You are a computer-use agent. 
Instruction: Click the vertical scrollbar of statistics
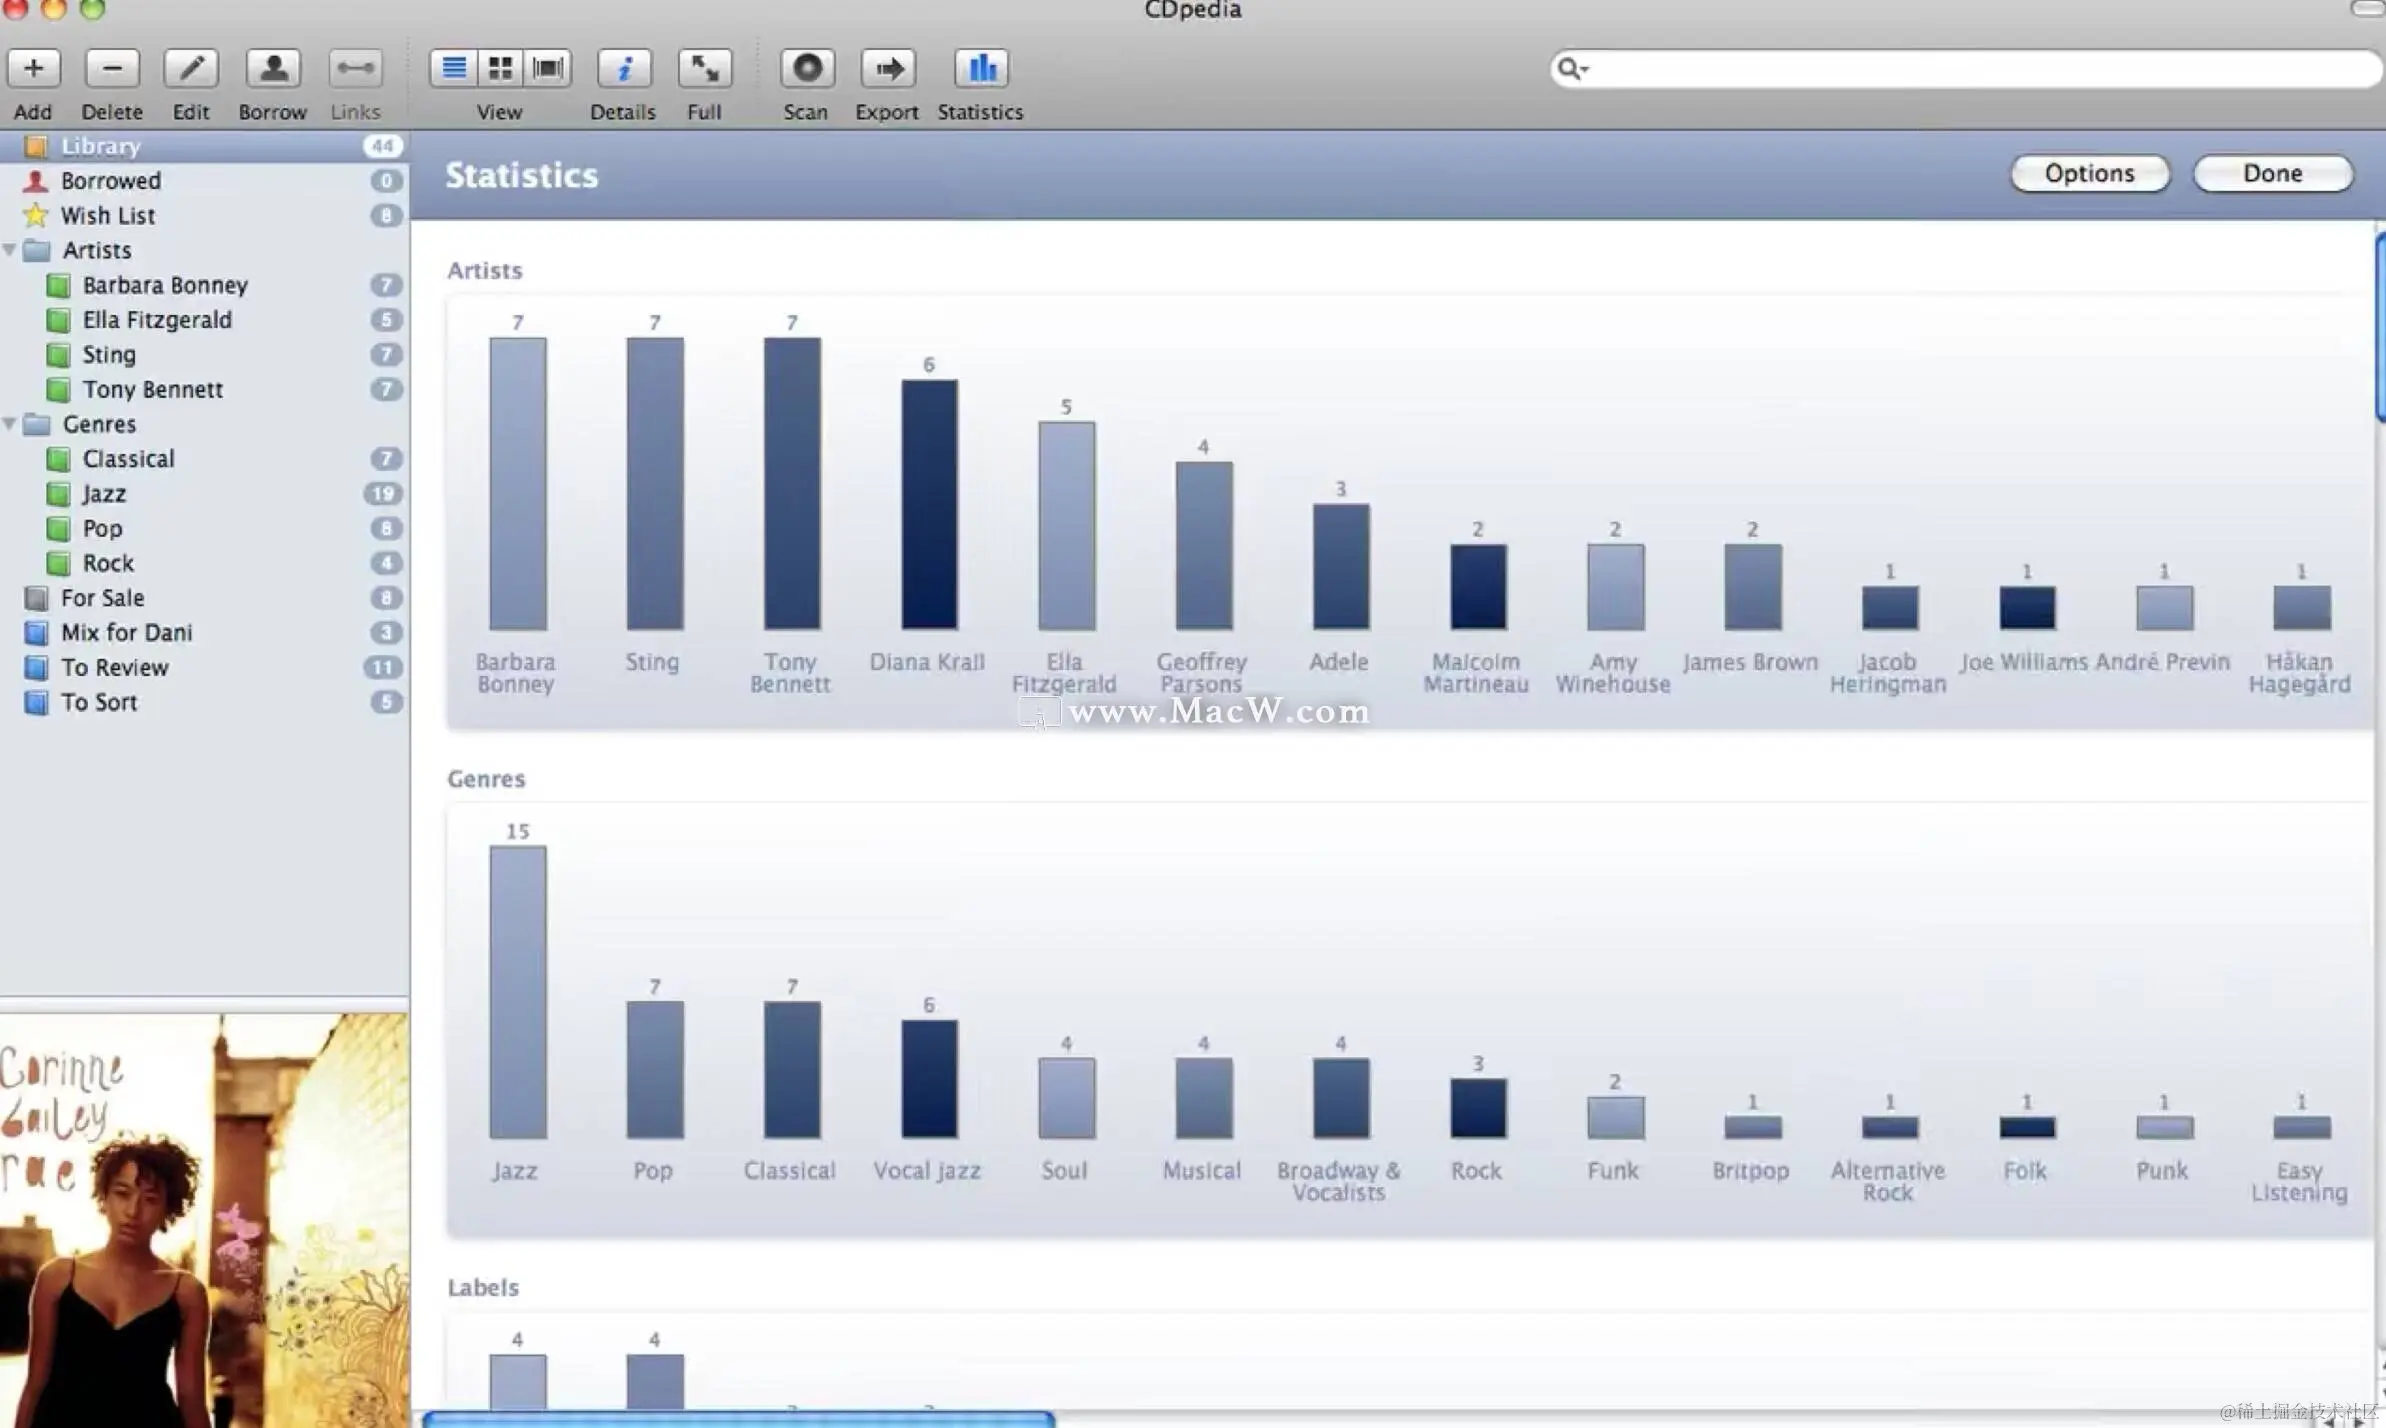2380,328
